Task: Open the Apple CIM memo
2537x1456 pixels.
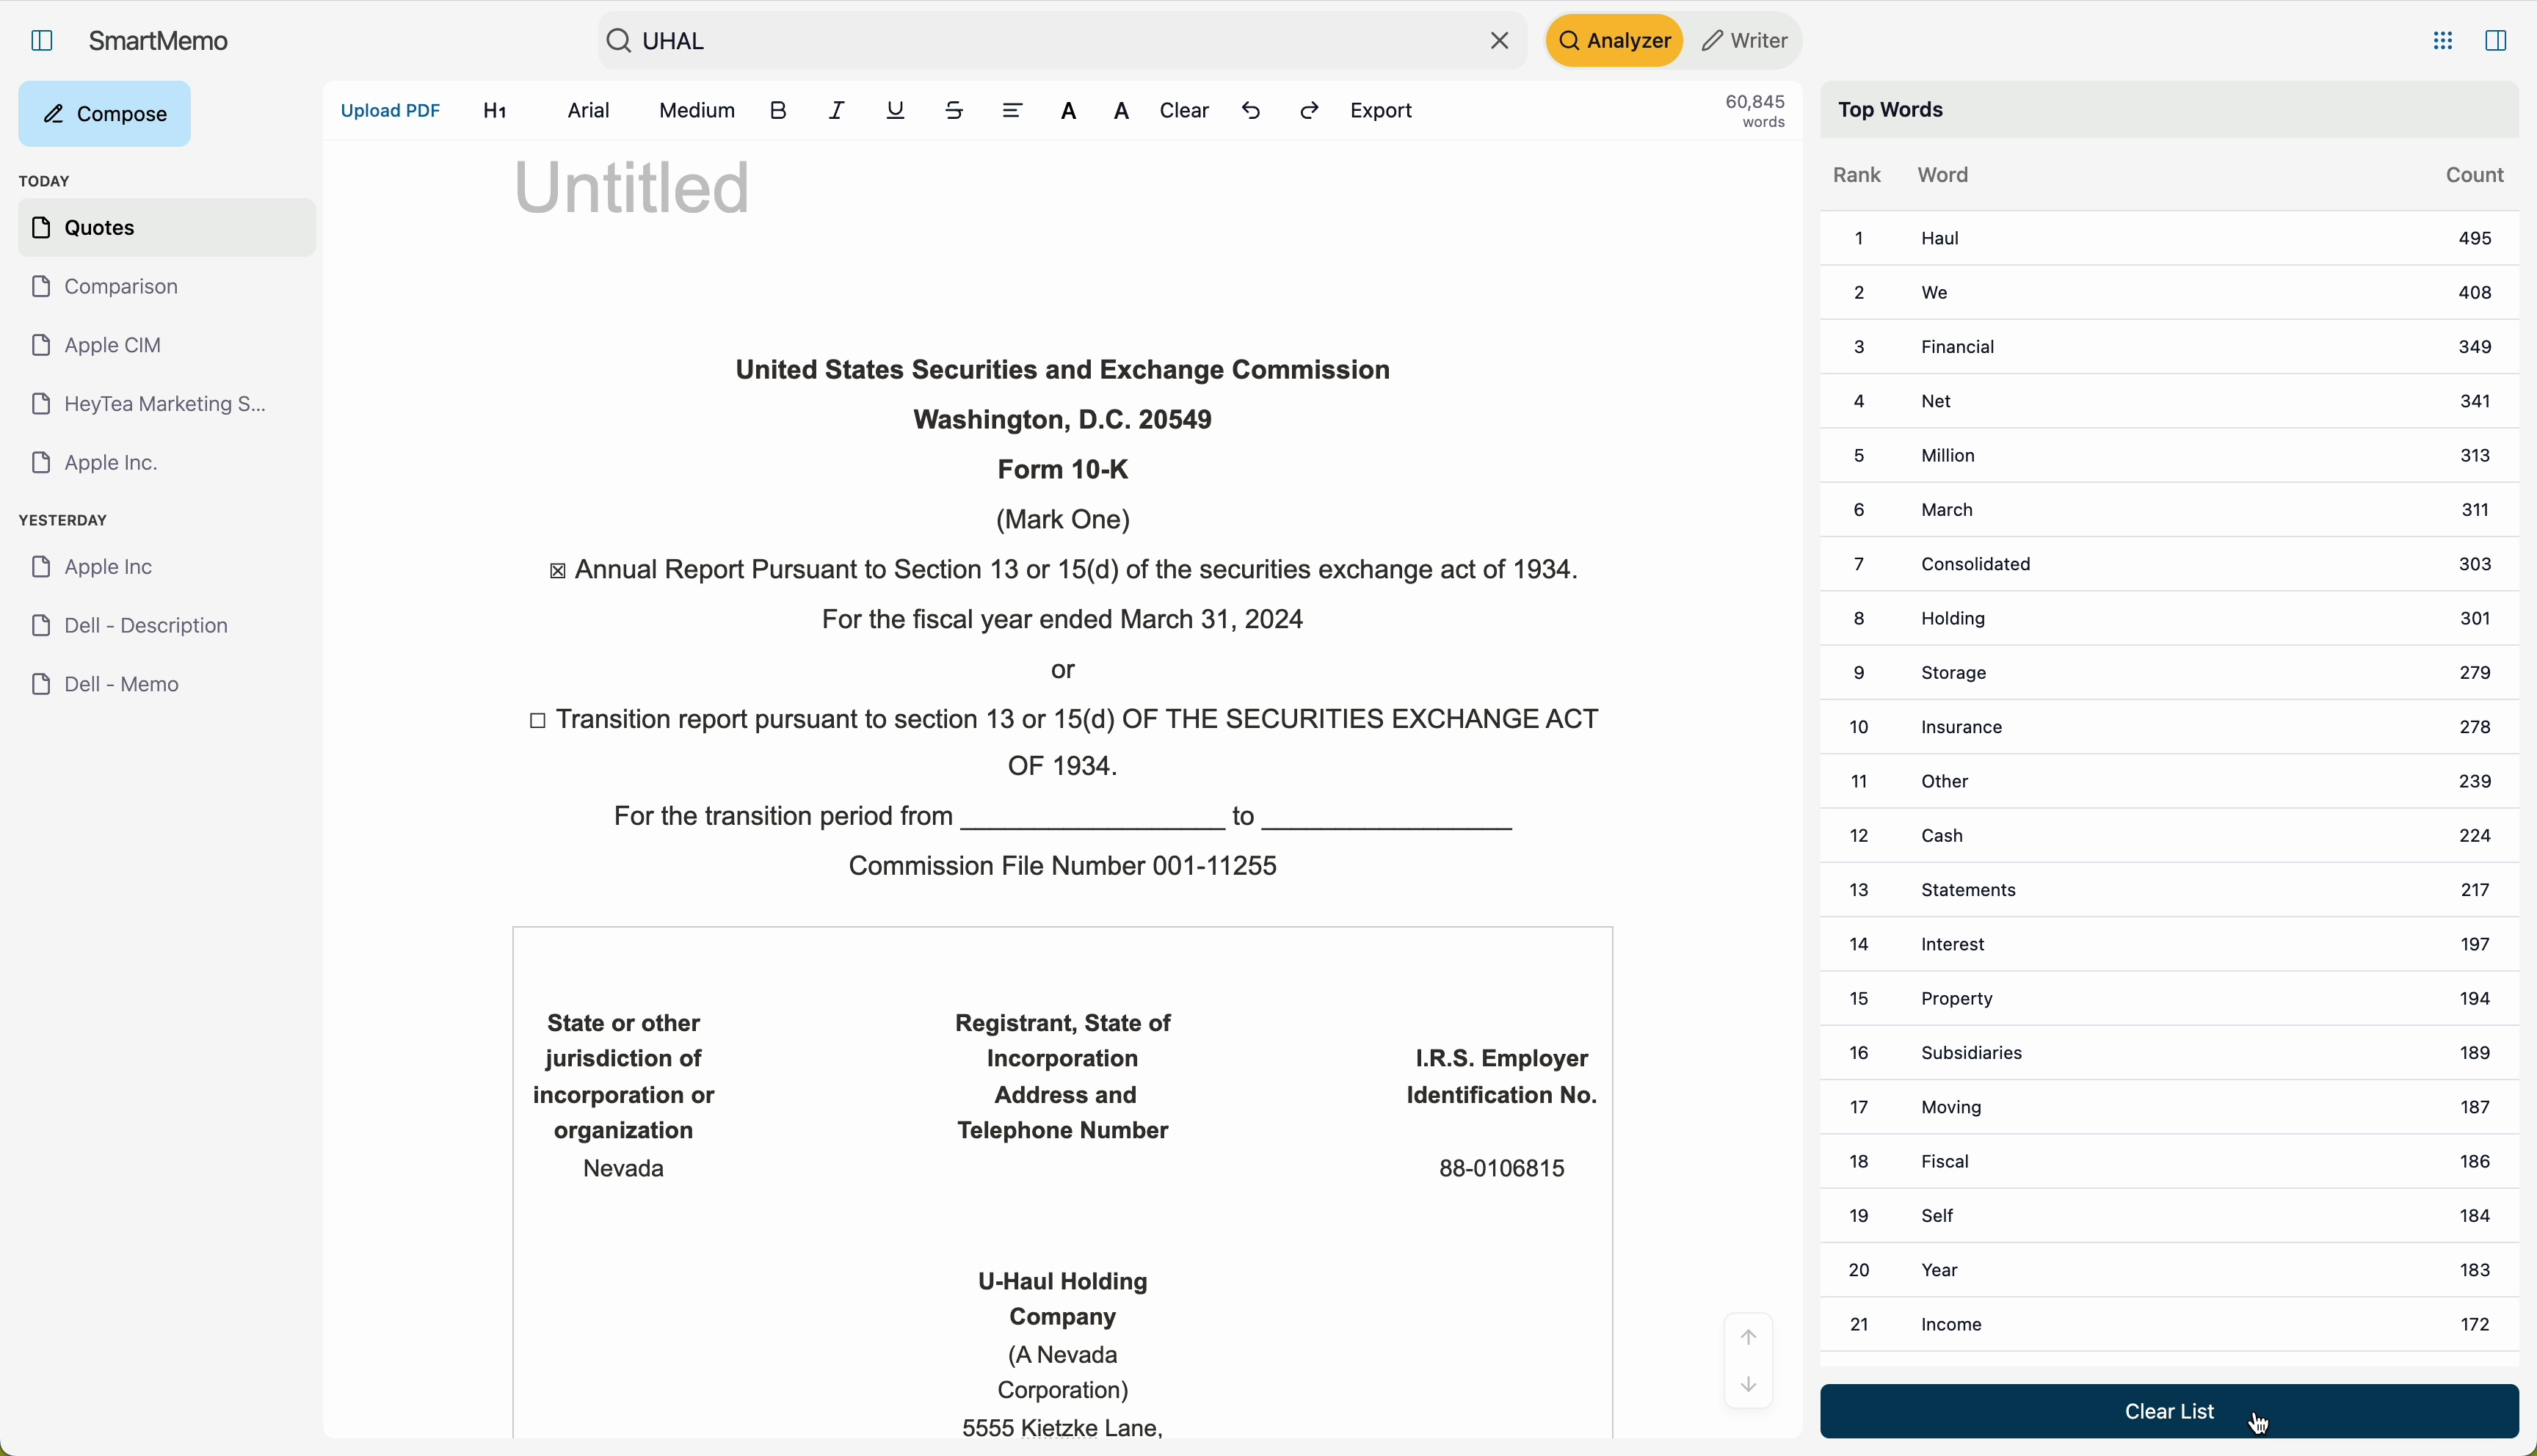Action: click(167, 346)
